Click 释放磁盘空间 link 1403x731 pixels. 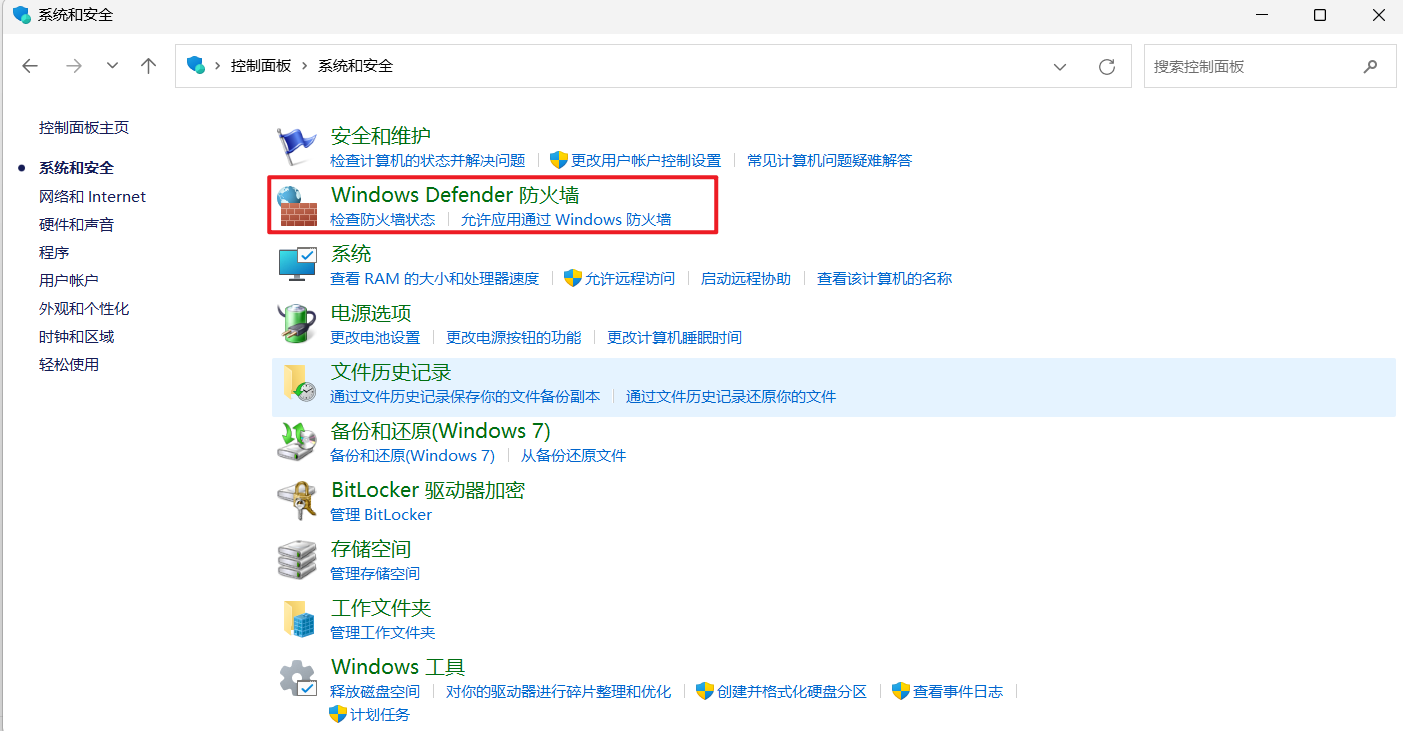(x=375, y=691)
